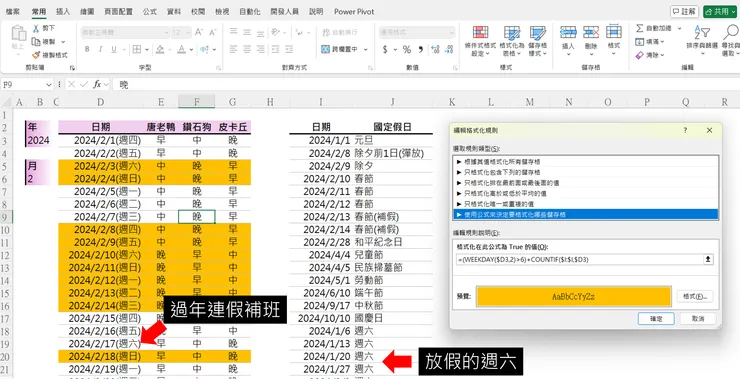Click the Top Align icon

(x=233, y=32)
